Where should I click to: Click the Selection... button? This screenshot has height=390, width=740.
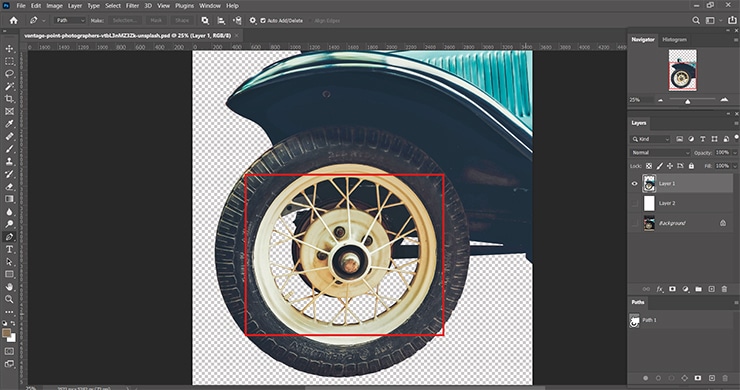(125, 20)
